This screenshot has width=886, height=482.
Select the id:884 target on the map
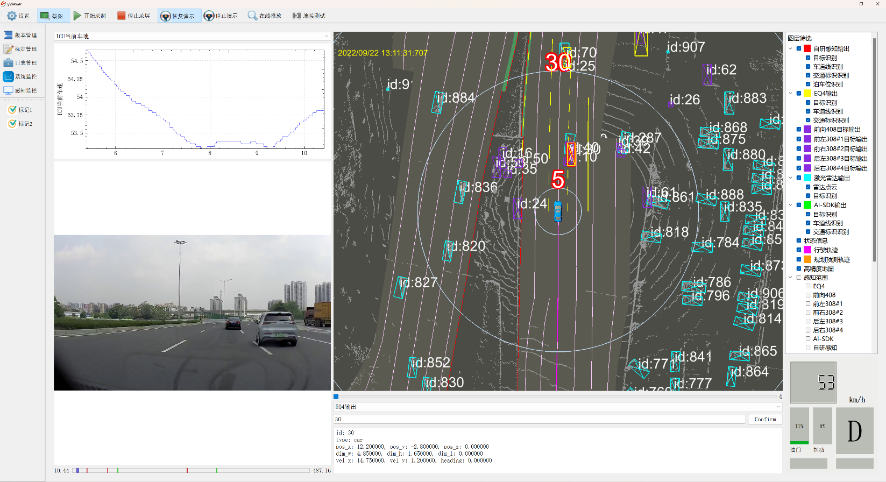tap(438, 102)
